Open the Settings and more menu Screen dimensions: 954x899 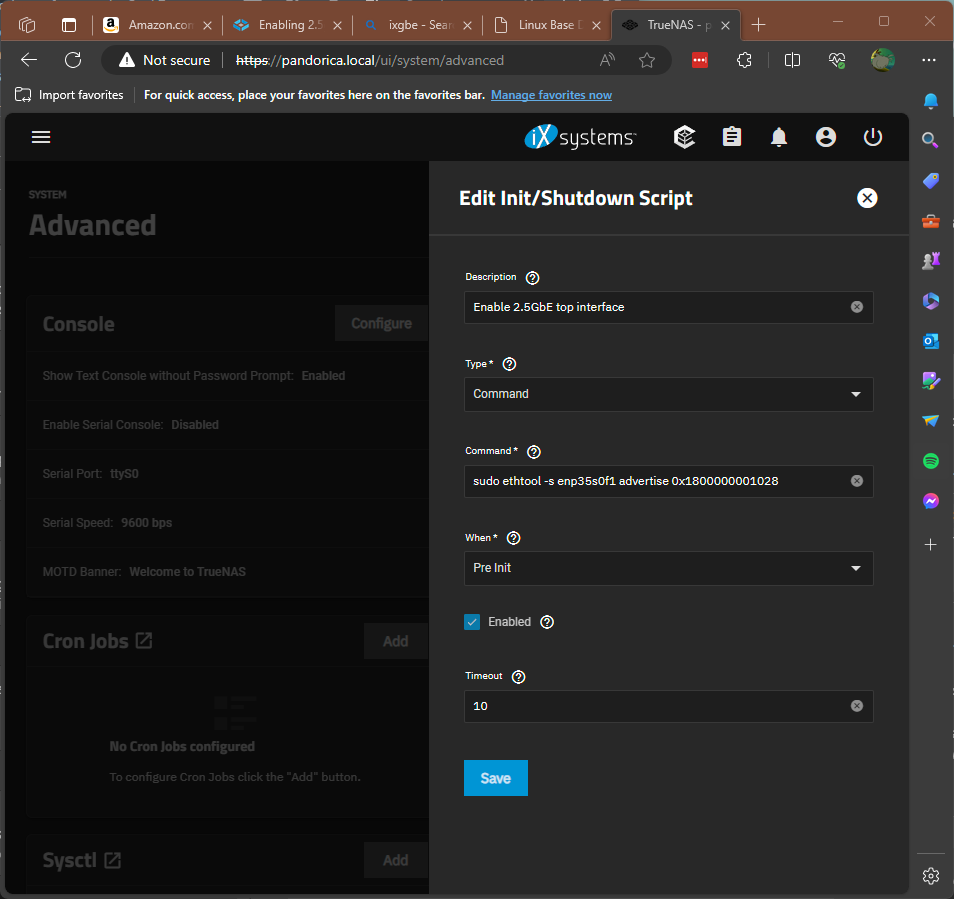point(929,60)
